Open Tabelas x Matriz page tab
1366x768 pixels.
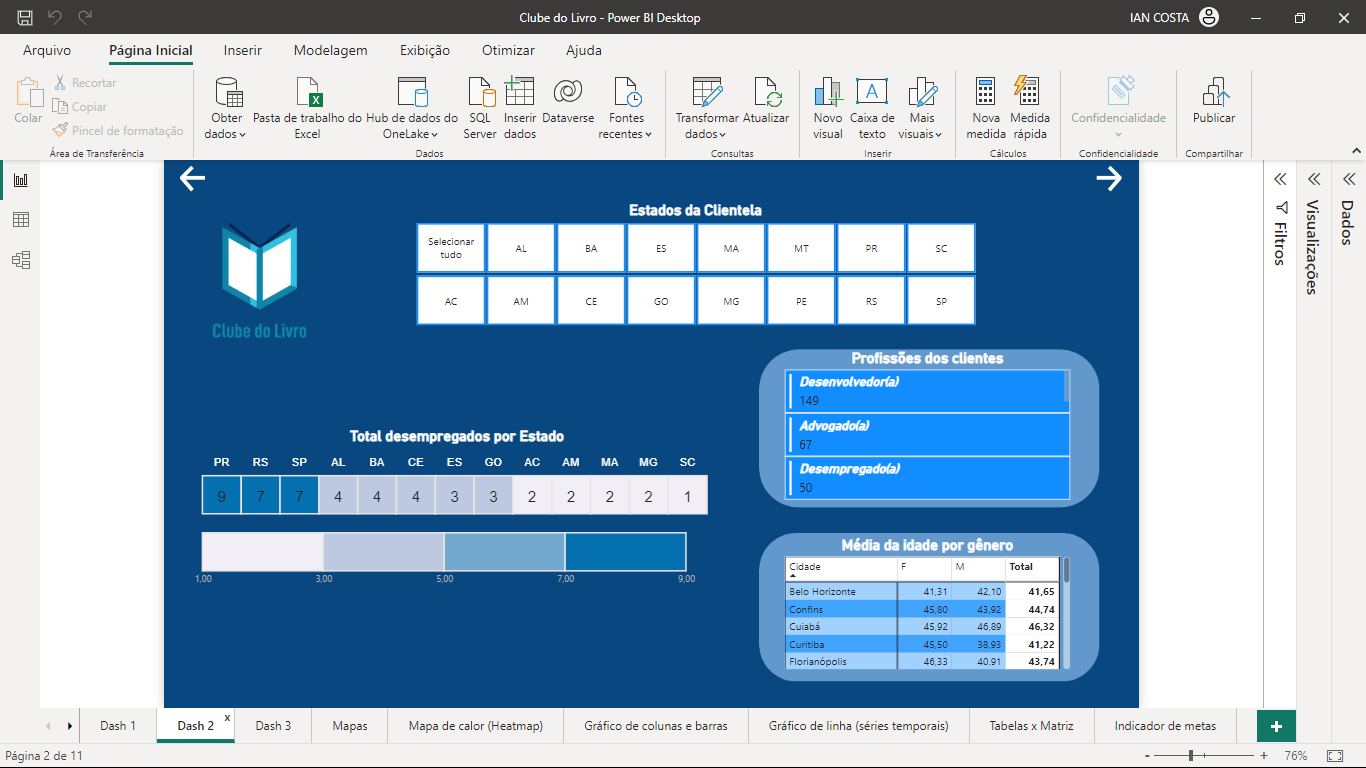point(1032,726)
